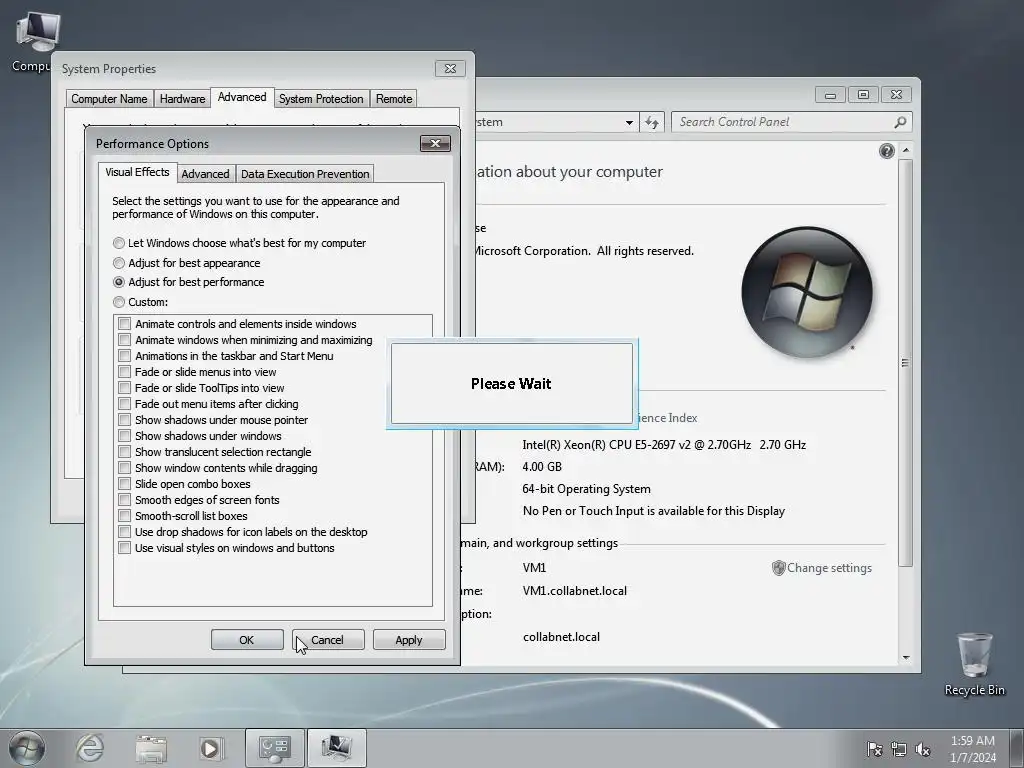Click the muted volume tray icon

923,749
